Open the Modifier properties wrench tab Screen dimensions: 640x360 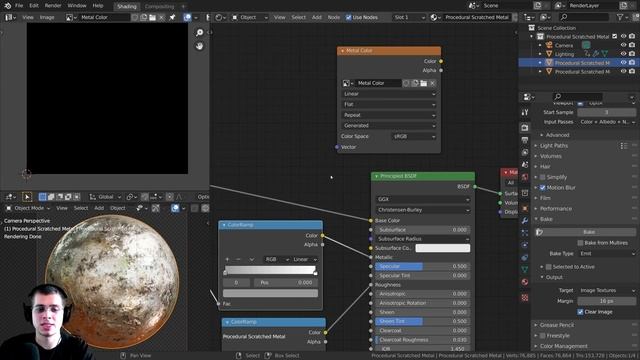525,220
